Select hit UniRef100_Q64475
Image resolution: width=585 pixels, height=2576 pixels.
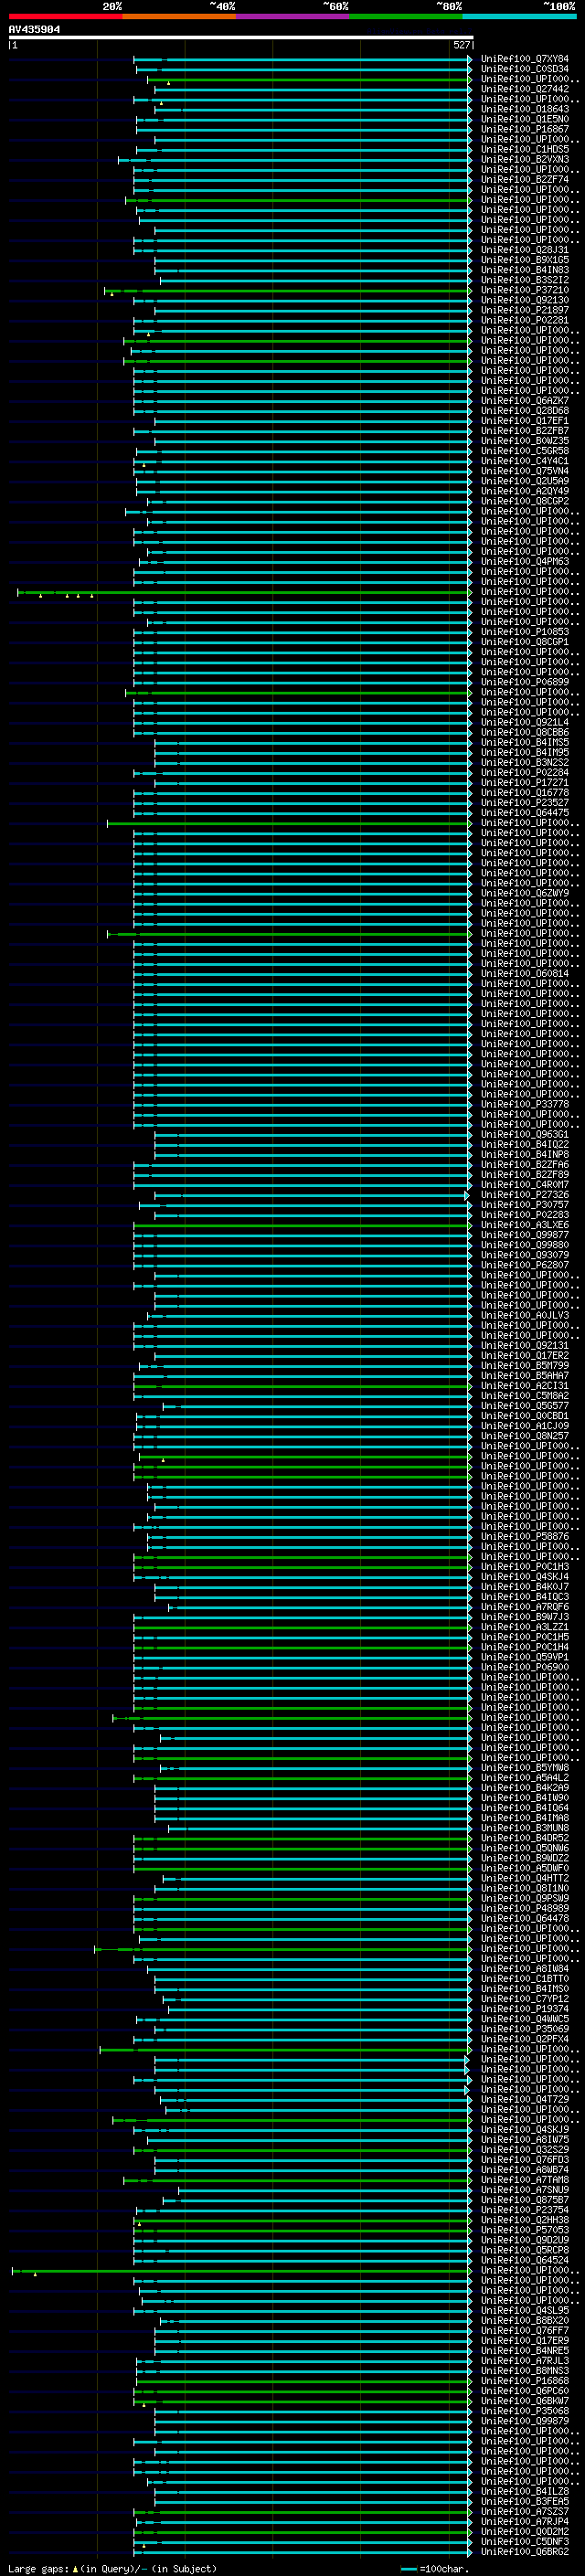click(525, 813)
